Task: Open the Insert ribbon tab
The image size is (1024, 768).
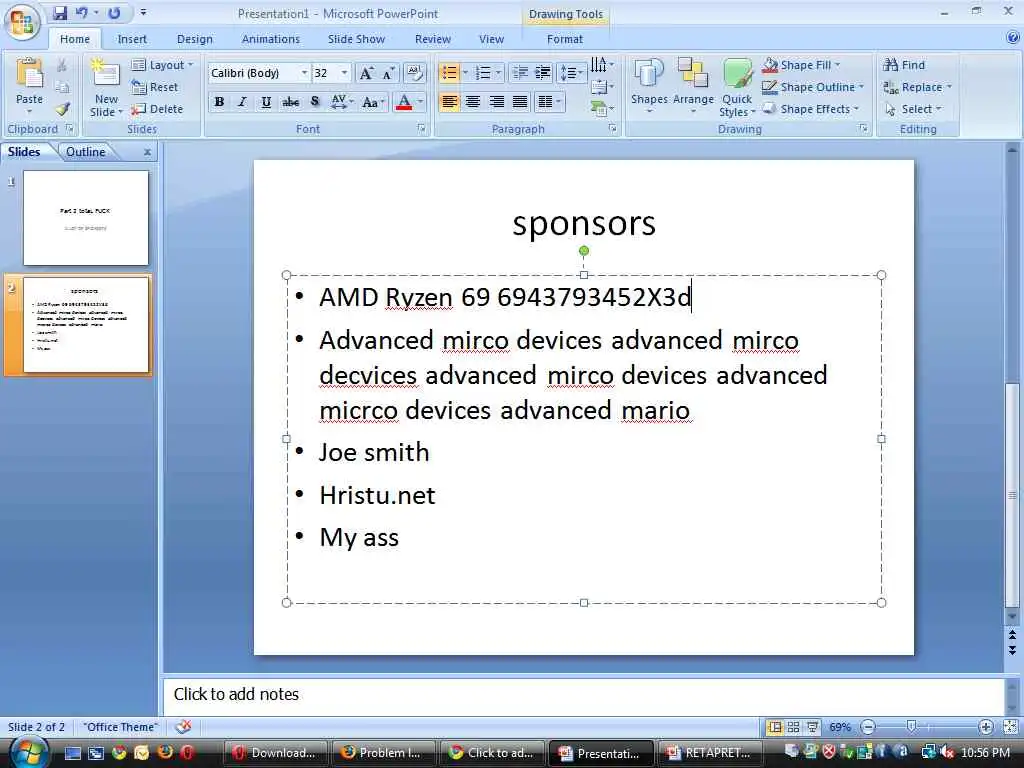Action: [132, 39]
